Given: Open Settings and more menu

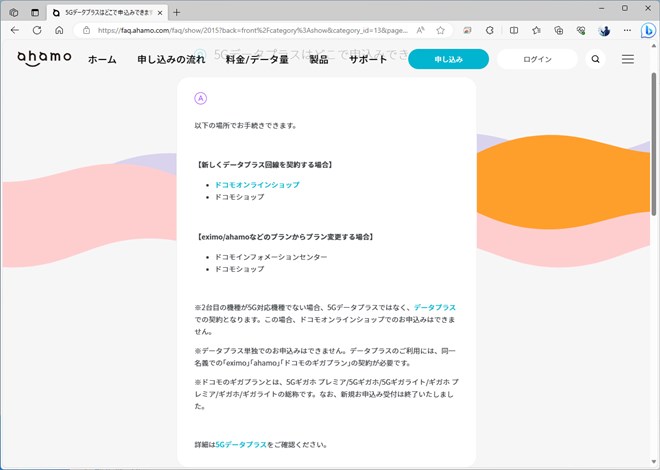Looking at the screenshot, I should point(627,30).
